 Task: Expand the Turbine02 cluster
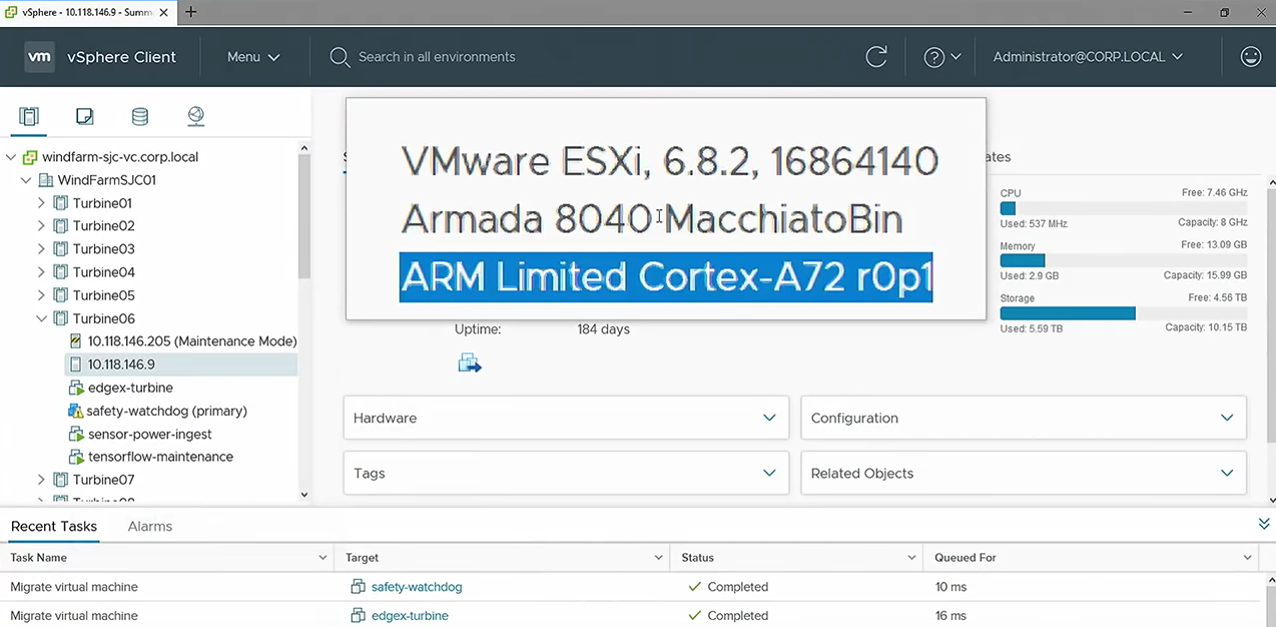[41, 226]
